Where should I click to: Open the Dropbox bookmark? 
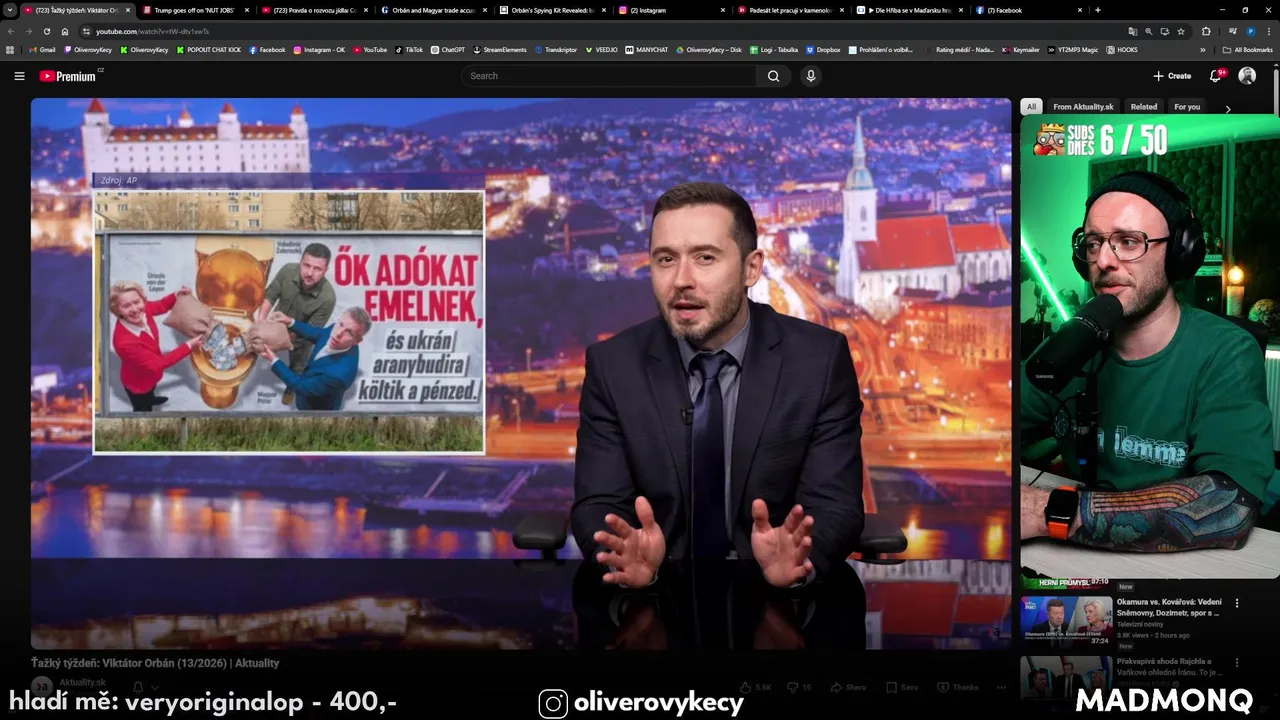[x=823, y=49]
